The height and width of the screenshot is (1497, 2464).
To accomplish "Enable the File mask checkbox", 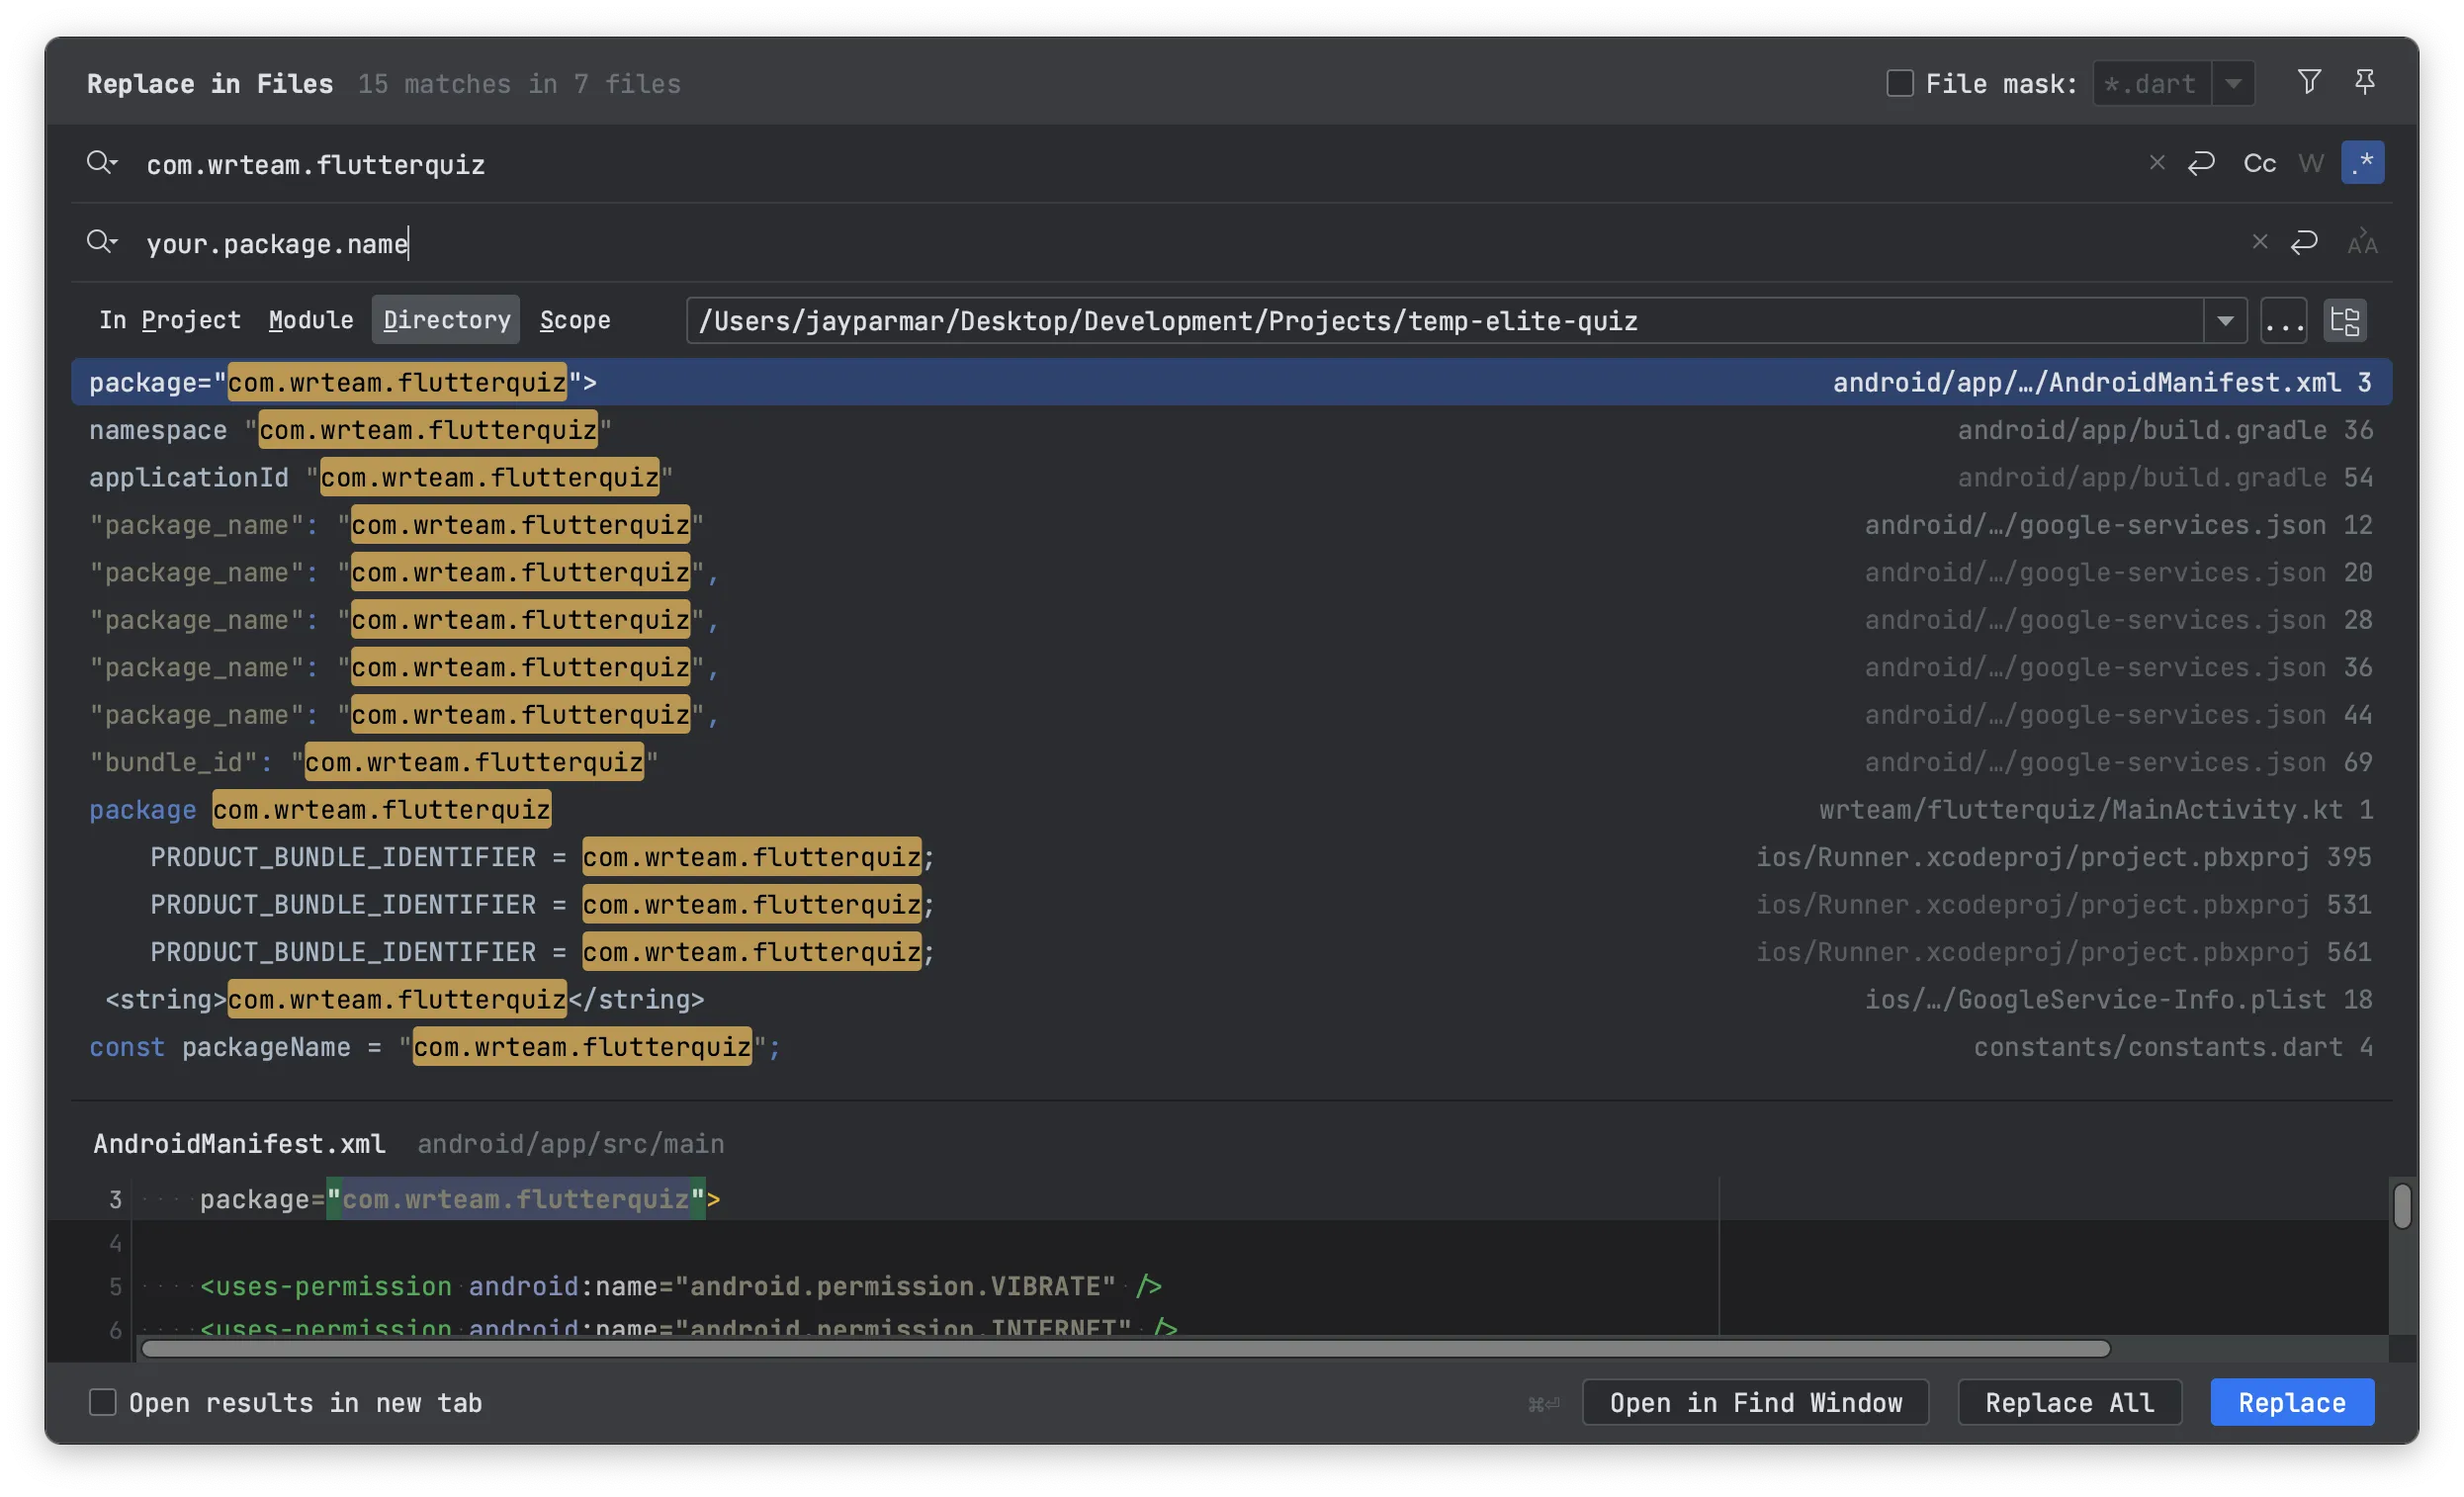I will pyautogui.click(x=1899, y=83).
